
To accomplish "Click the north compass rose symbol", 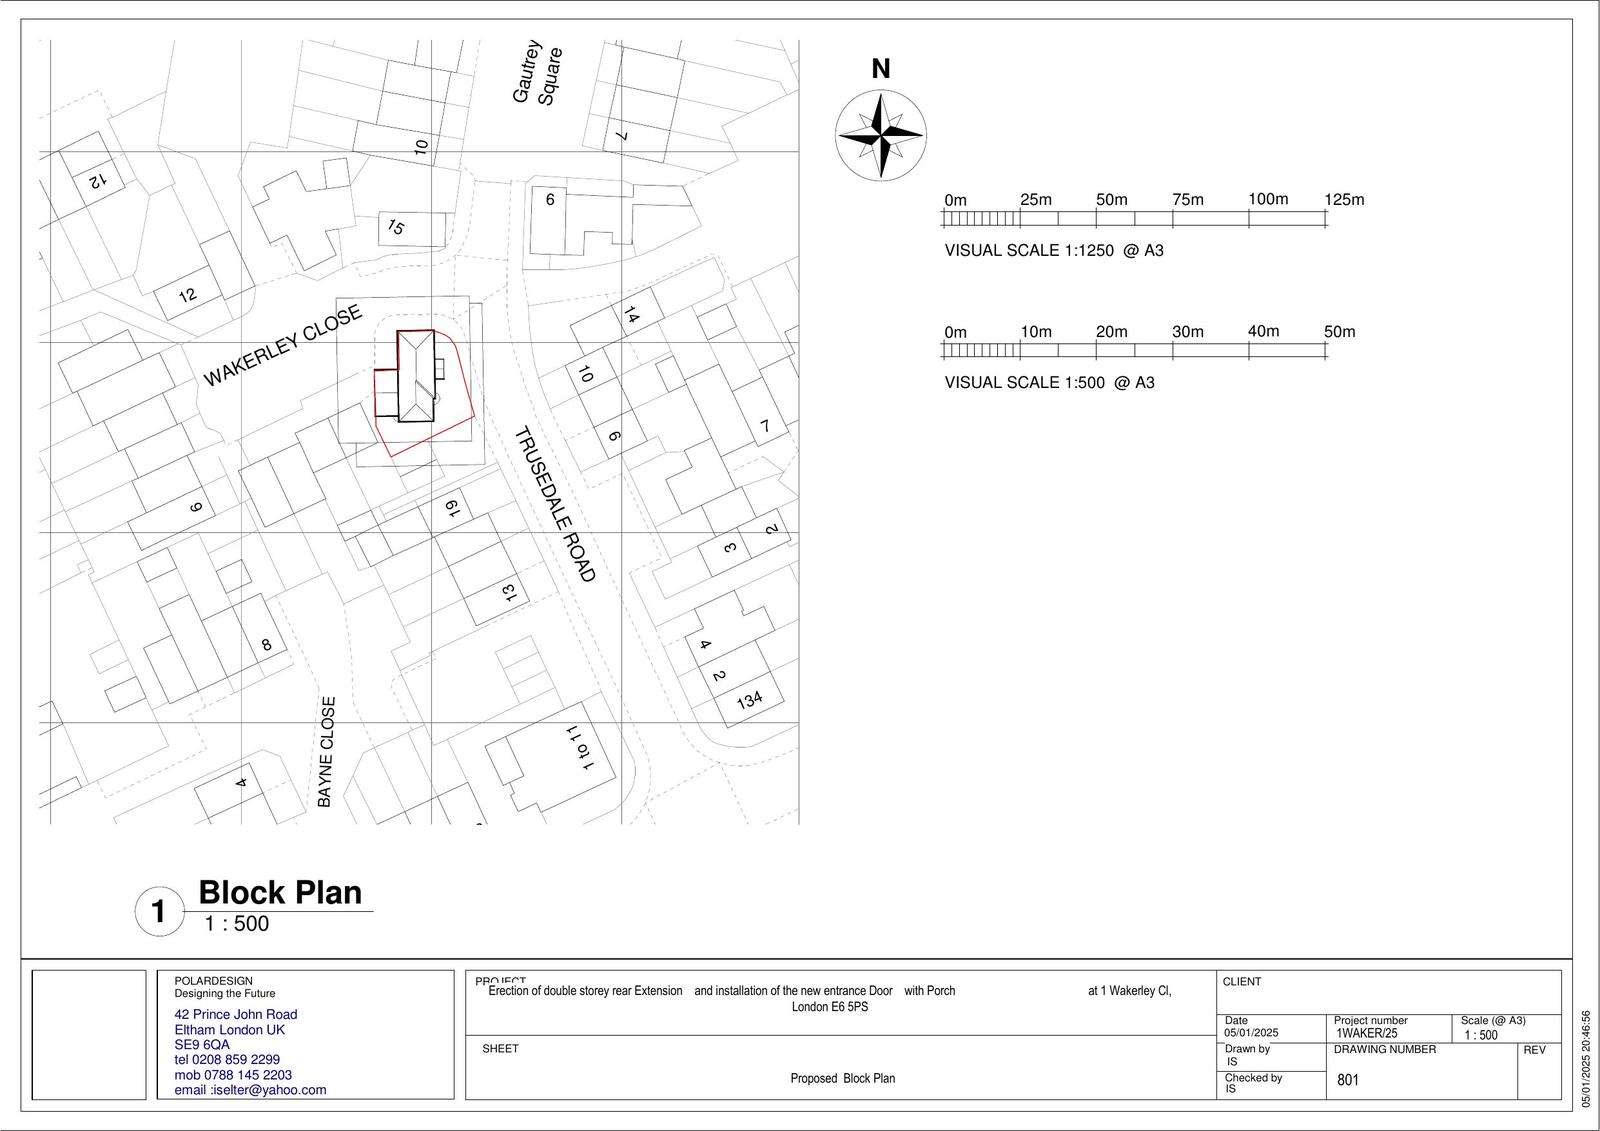I will click(x=880, y=134).
